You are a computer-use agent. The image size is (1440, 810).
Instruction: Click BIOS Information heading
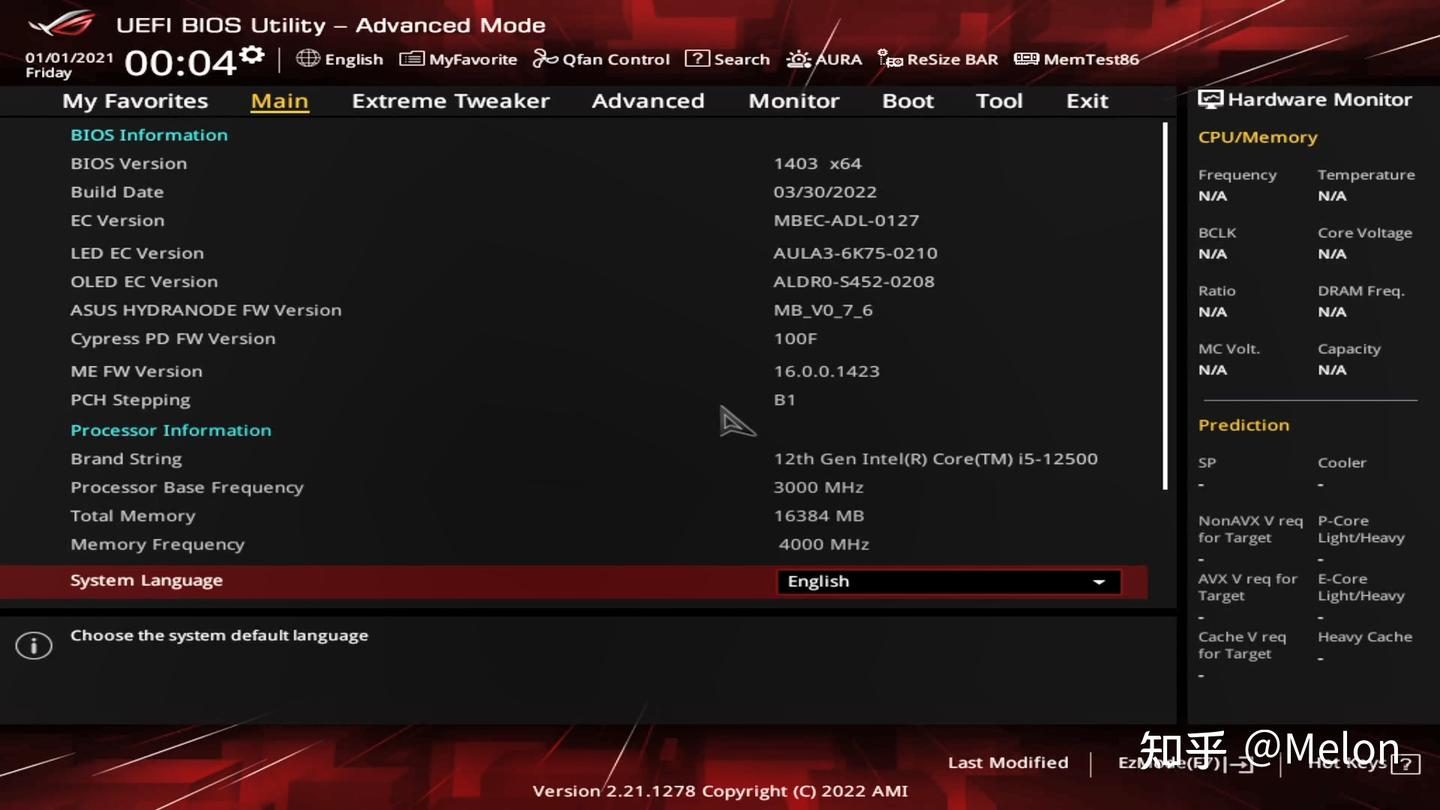(x=149, y=135)
